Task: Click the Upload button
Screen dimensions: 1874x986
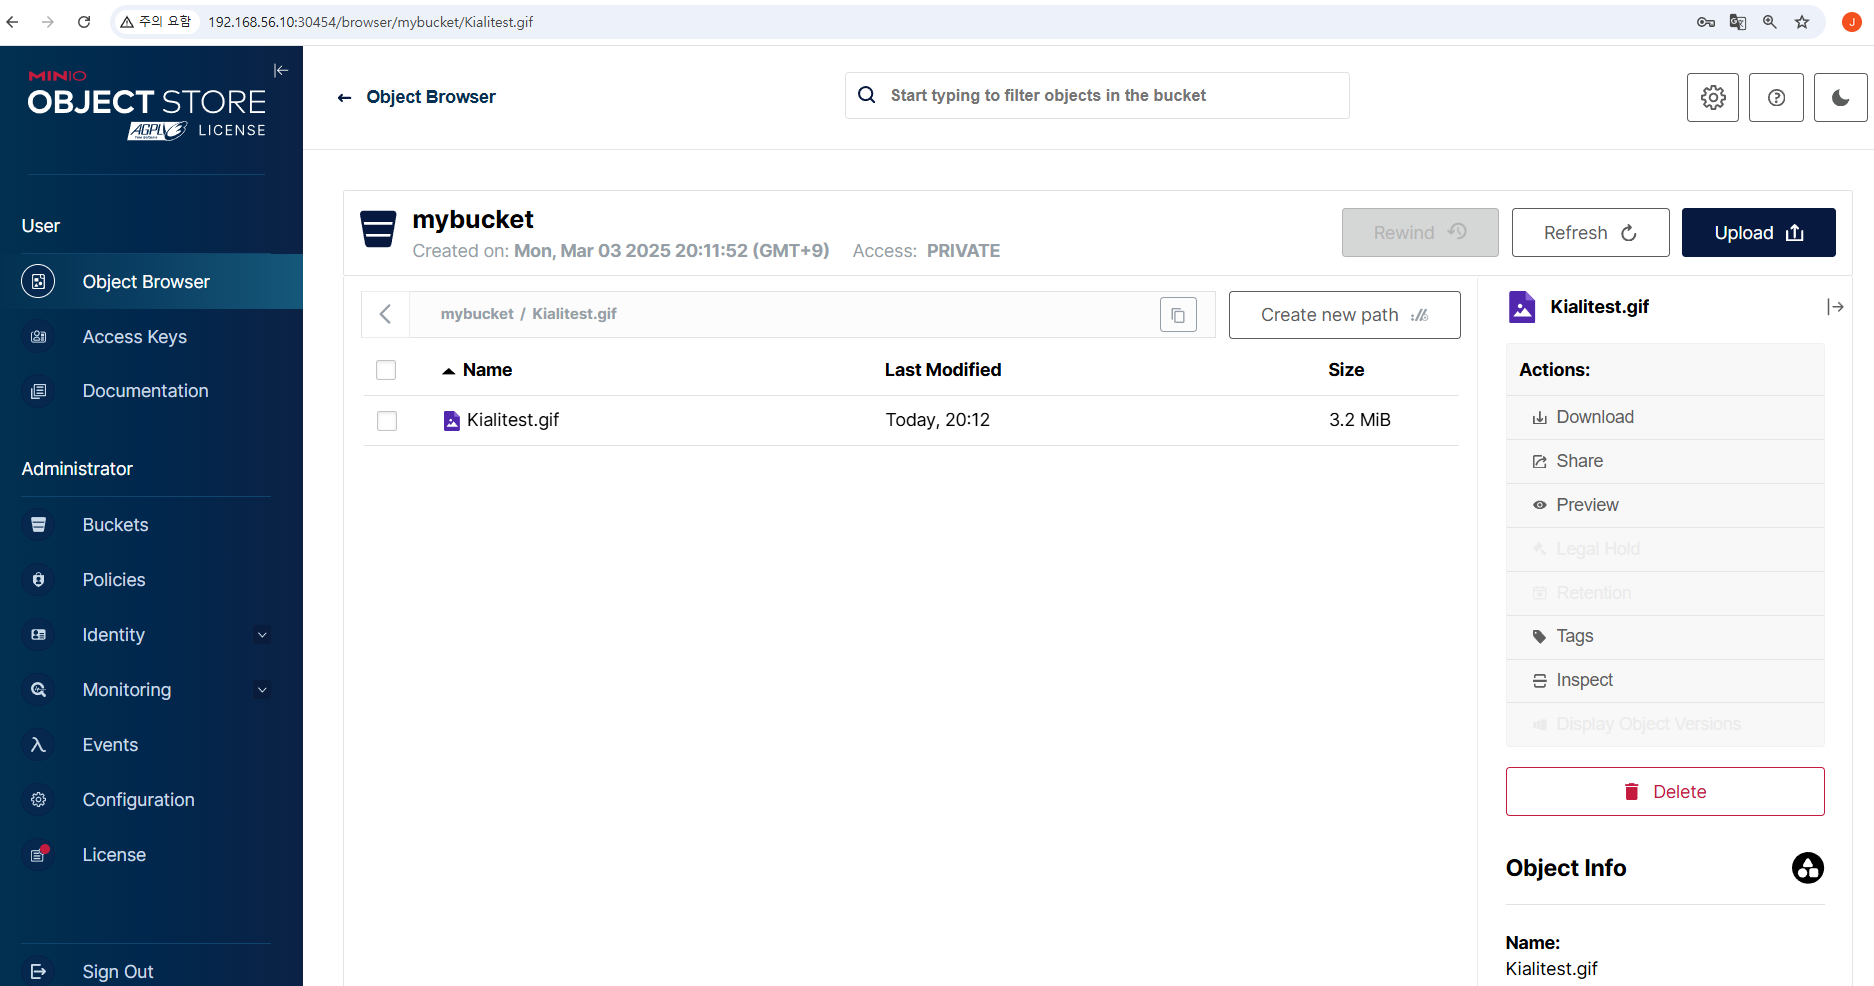Action: [1758, 233]
